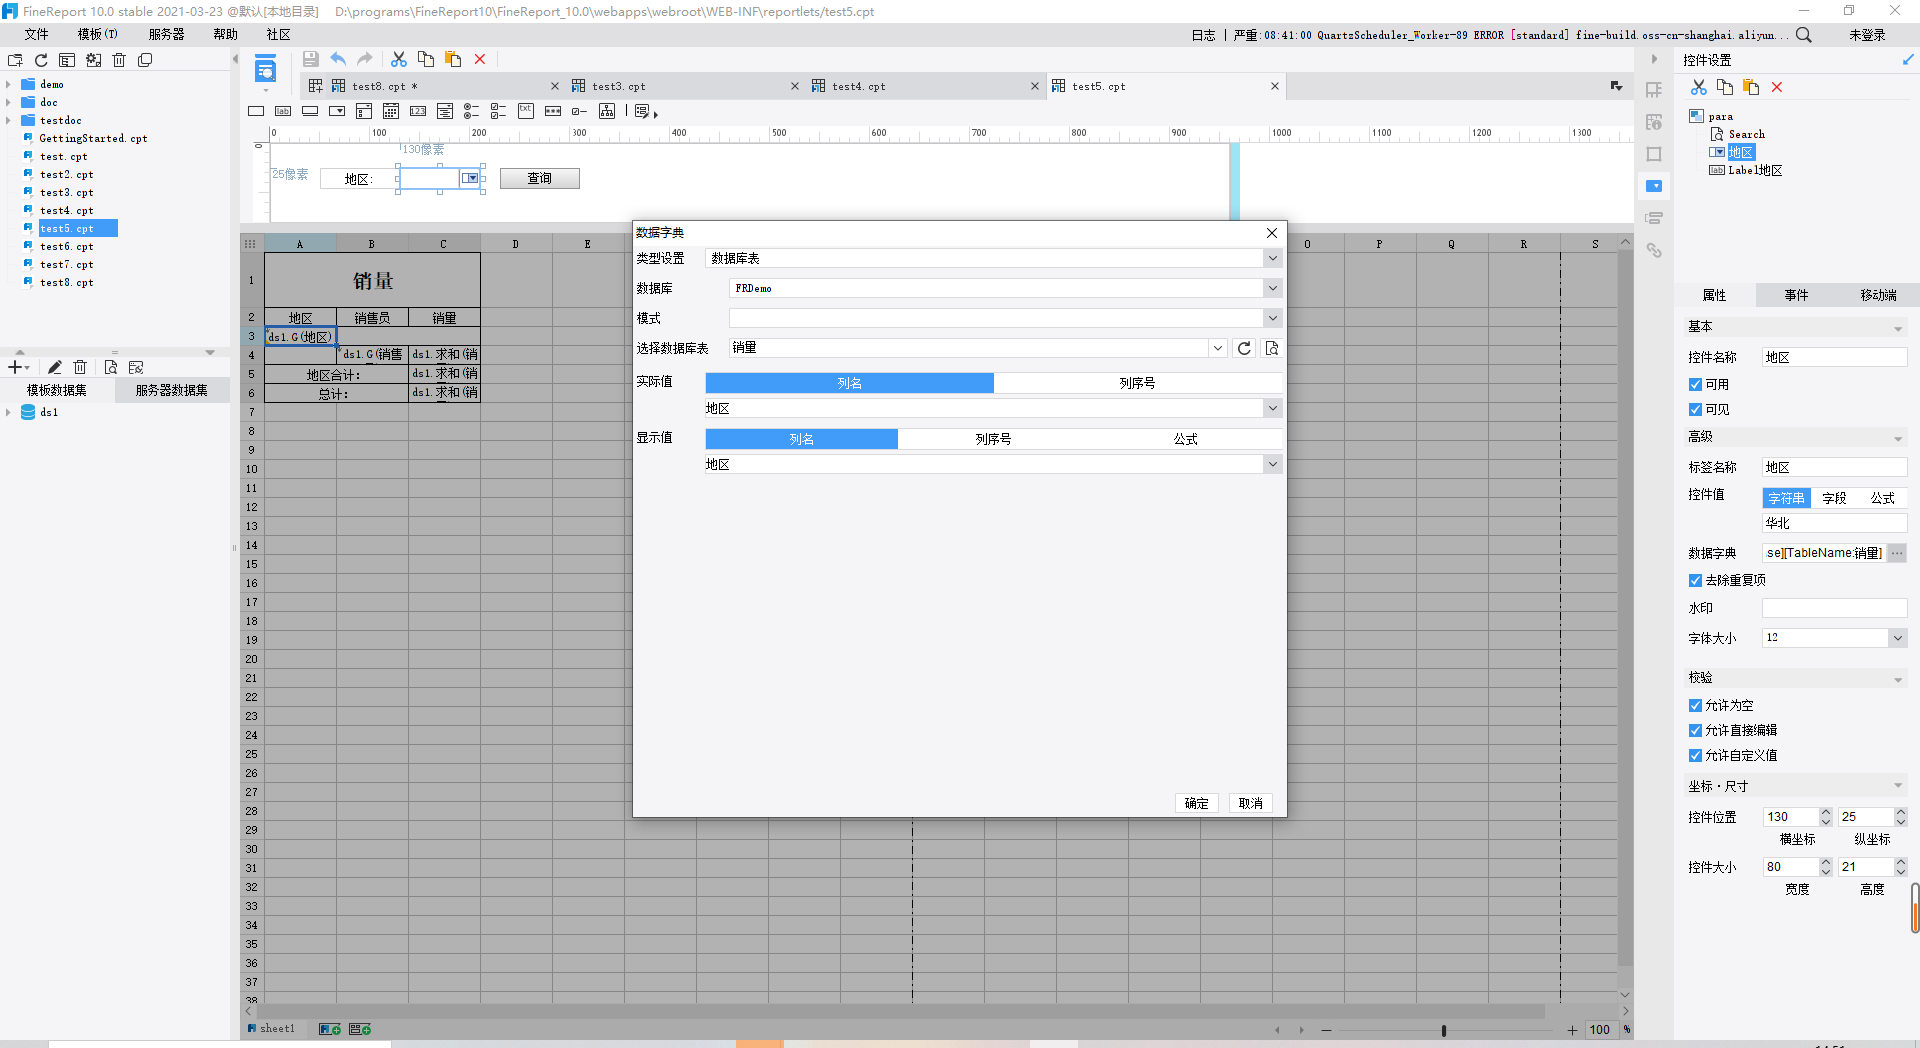Open the 类型设置 dropdown
Screen dimensions: 1920x1048
pos(1272,258)
